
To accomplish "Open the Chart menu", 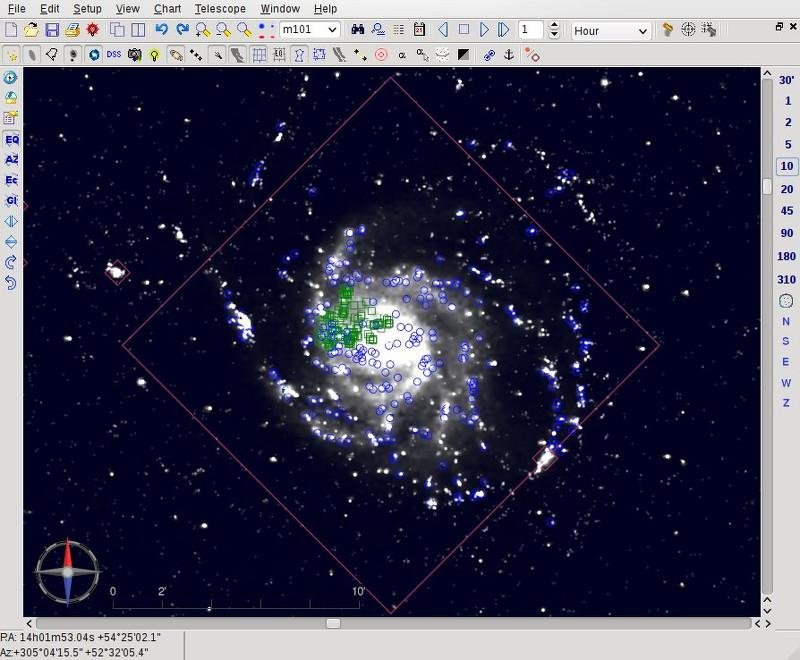I will click(166, 8).
